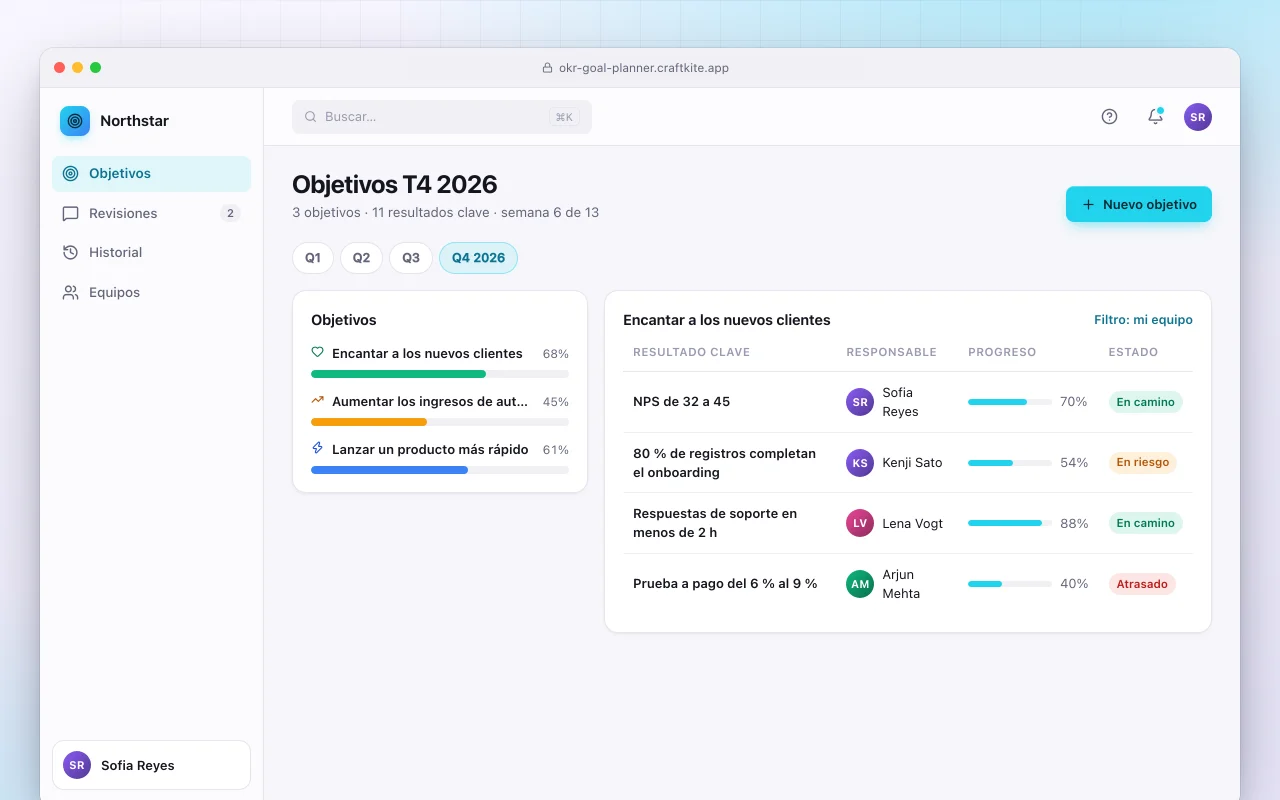Click the En riesgo status badge
1280x800 pixels.
1142,463
